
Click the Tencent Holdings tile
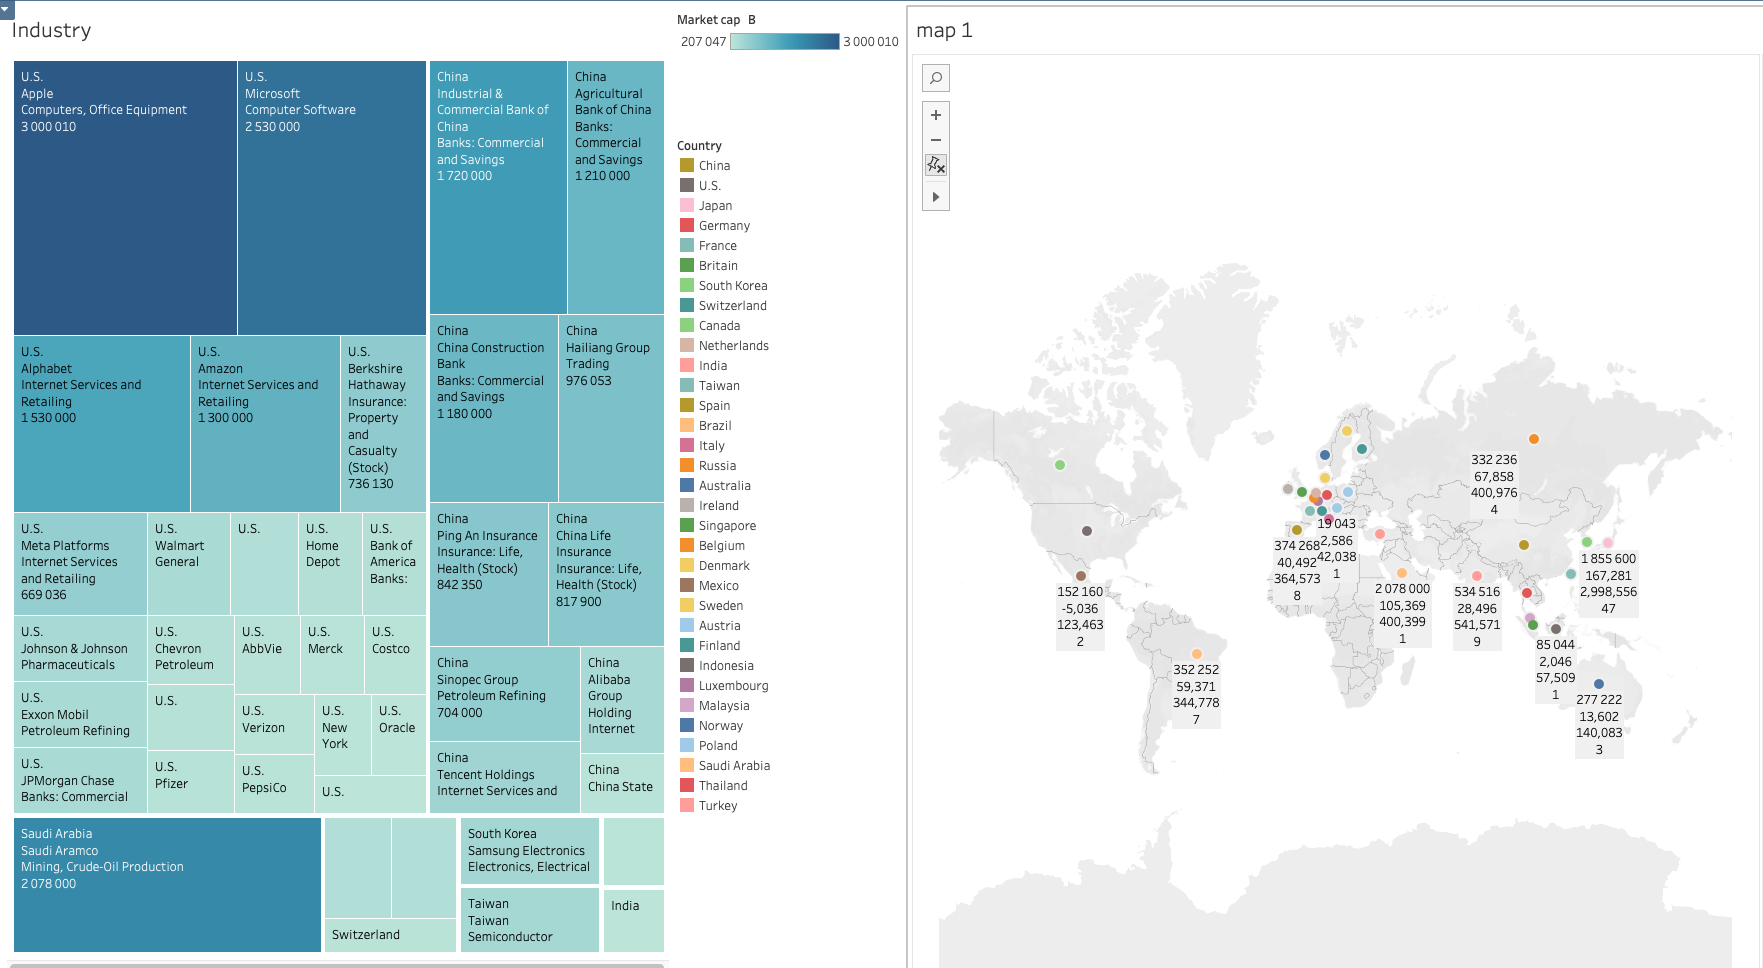505,777
